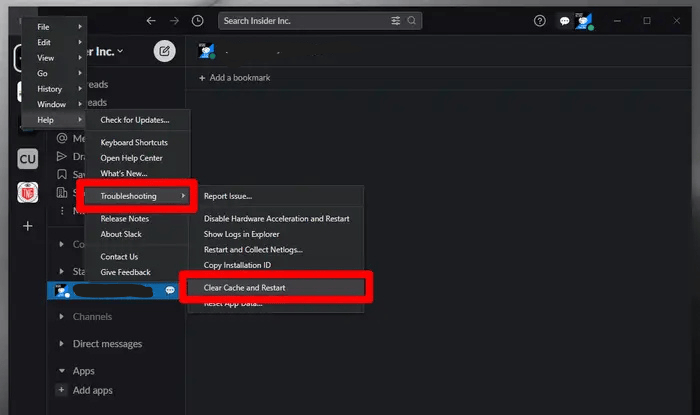The image size is (700, 415).
Task: Choose Clear Cache and Restart
Action: tap(275, 288)
